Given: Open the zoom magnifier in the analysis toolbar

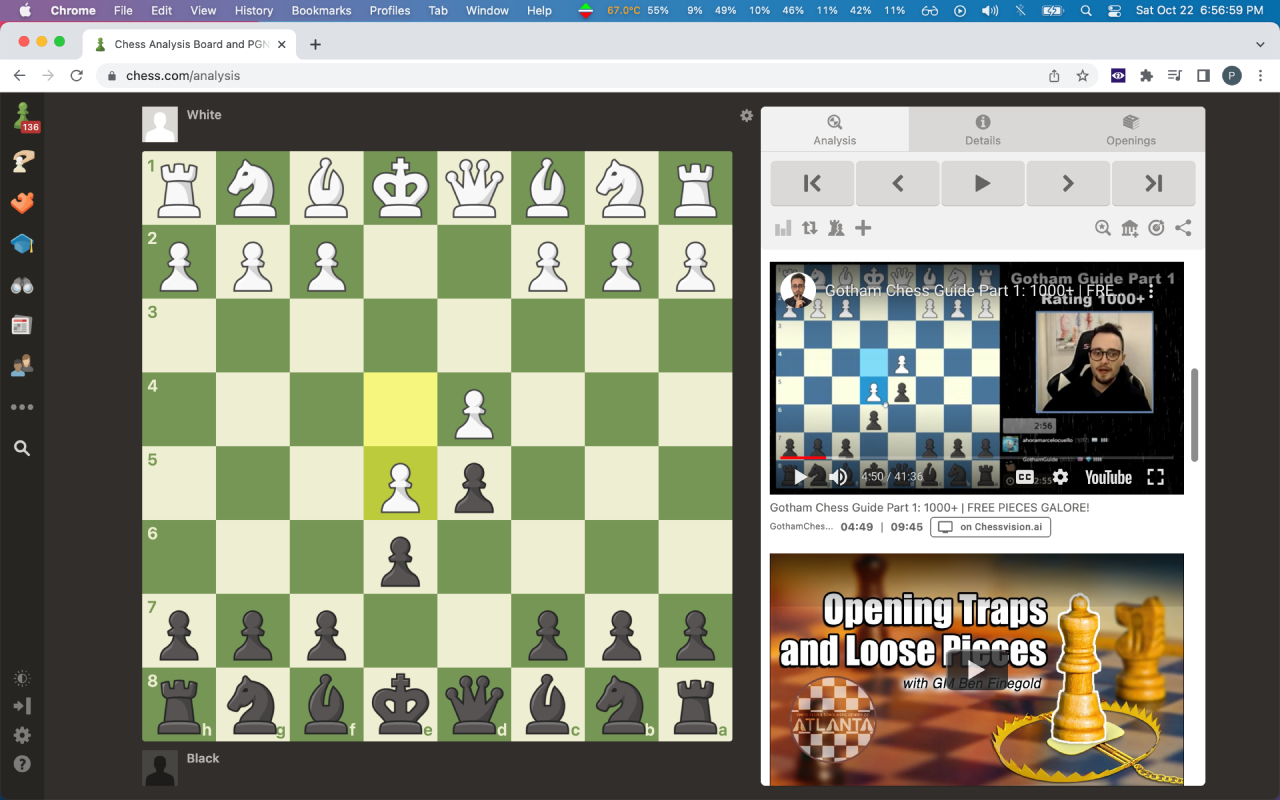Looking at the screenshot, I should coord(1103,227).
